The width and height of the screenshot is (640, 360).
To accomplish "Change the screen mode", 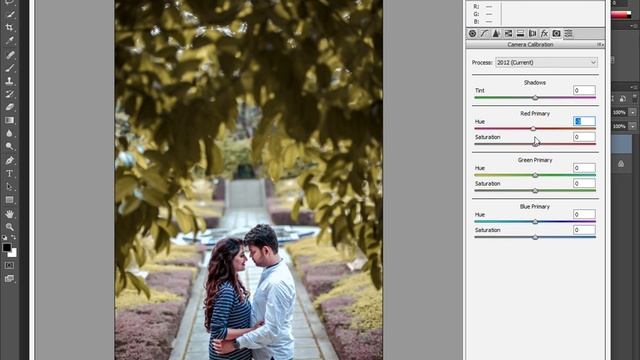I will 9,279.
